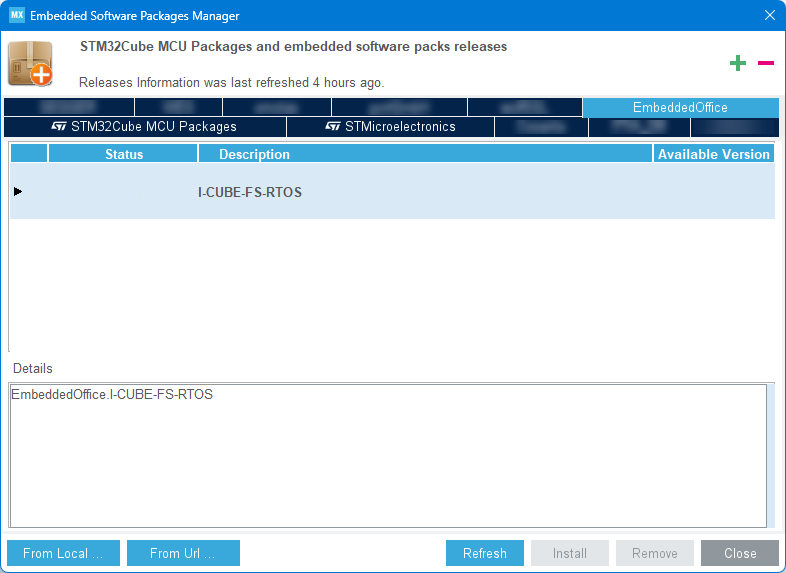Switch to STM32Cube MCU Packages tab
The height and width of the screenshot is (573, 786).
(145, 127)
